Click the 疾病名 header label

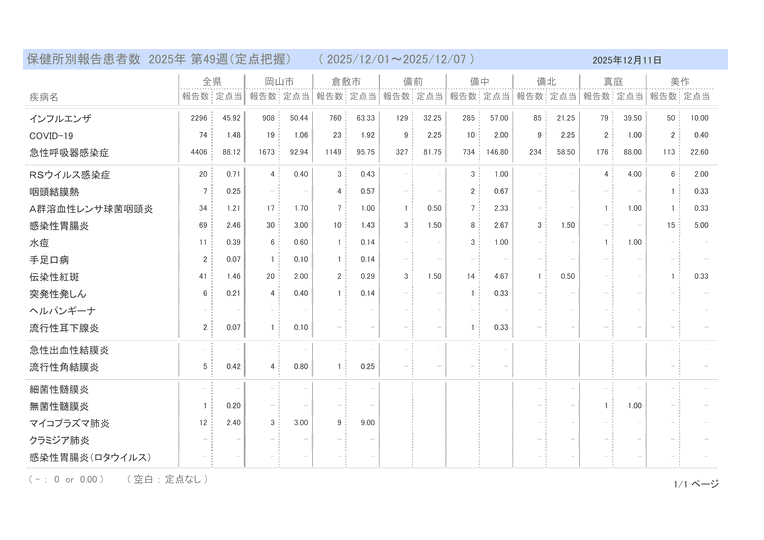[45, 97]
